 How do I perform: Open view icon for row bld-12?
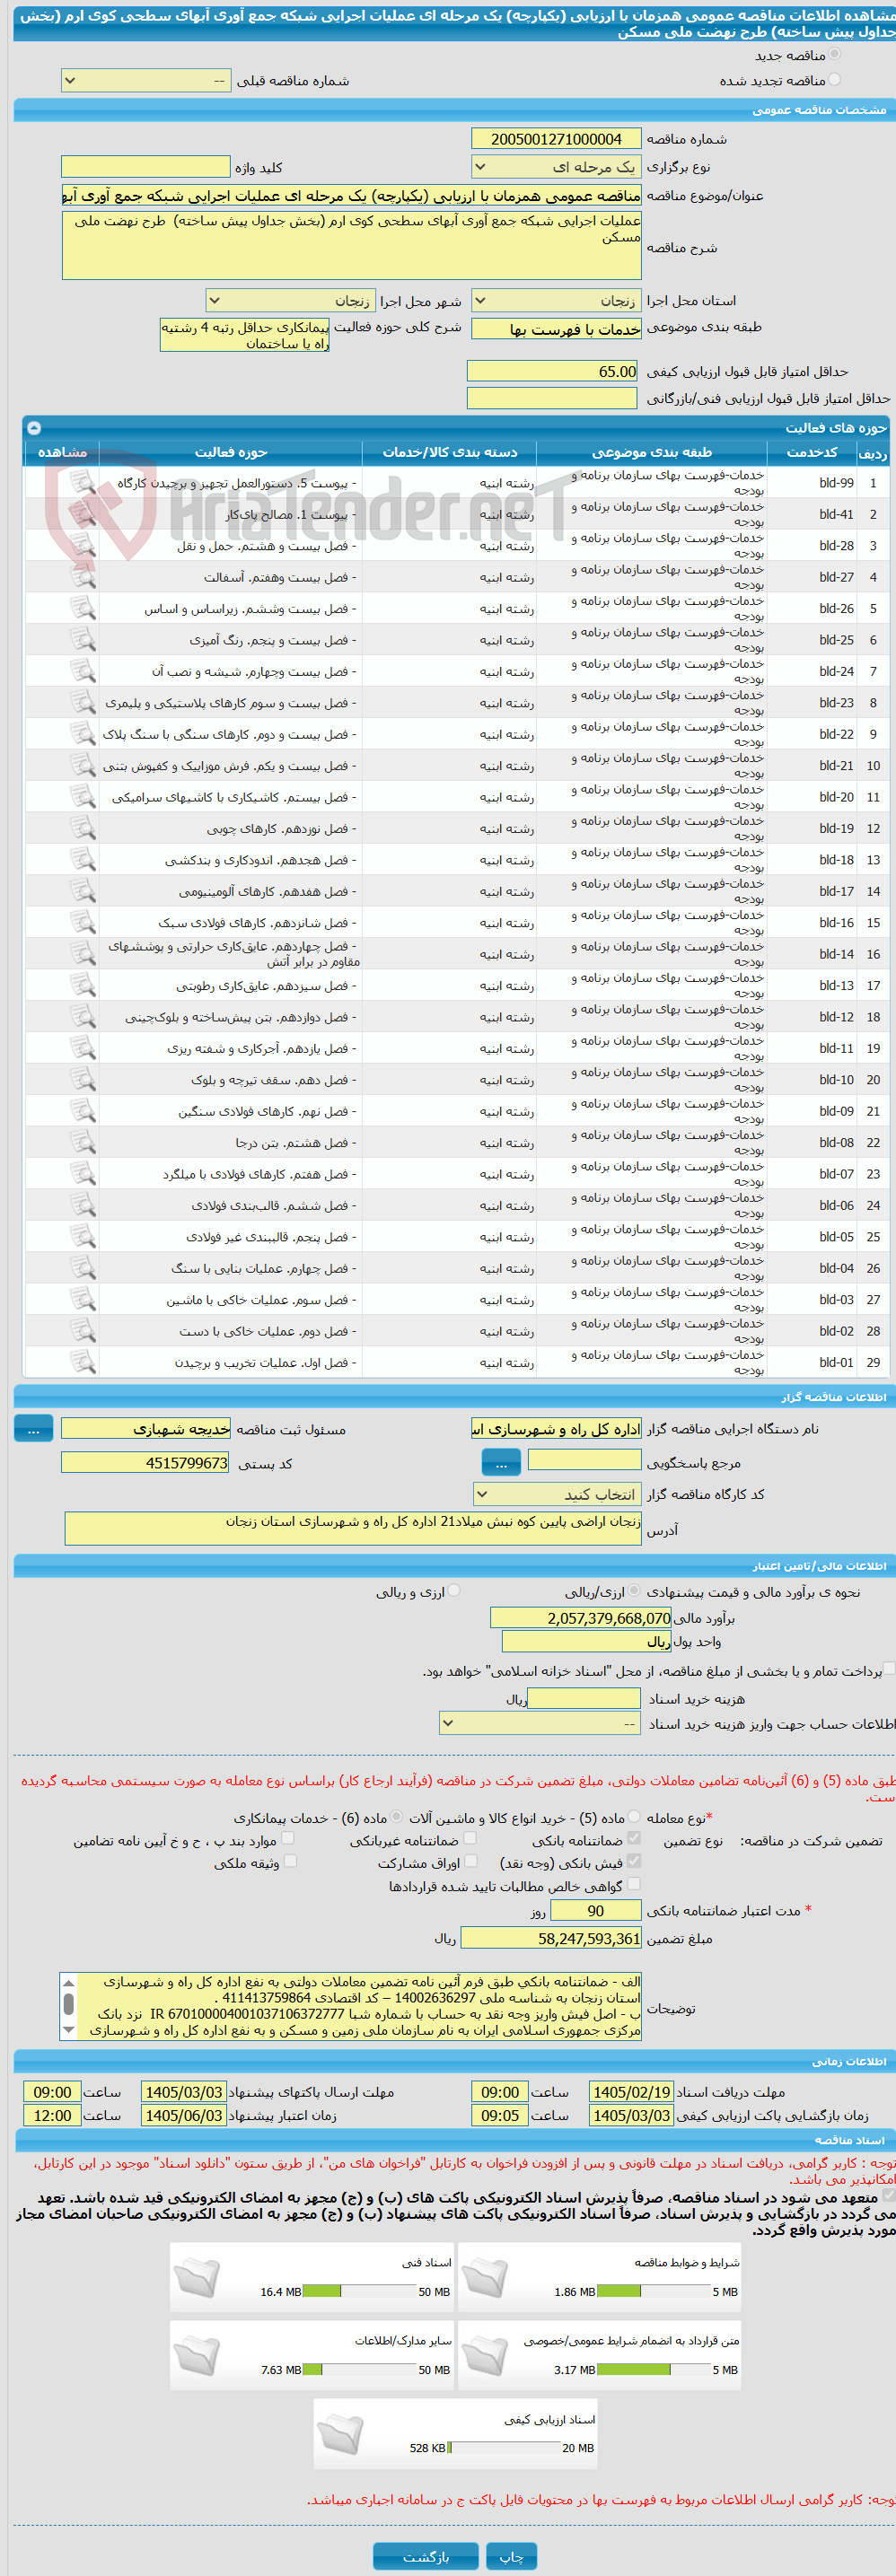pyautogui.click(x=82, y=1017)
